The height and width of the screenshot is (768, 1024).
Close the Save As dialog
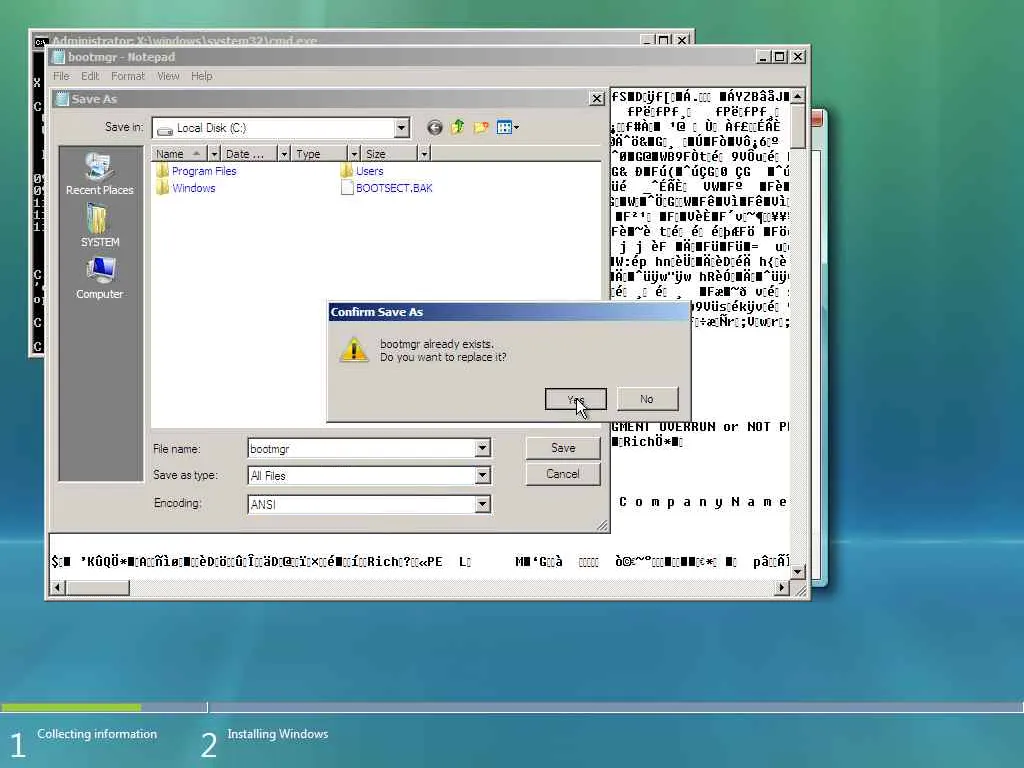[597, 99]
